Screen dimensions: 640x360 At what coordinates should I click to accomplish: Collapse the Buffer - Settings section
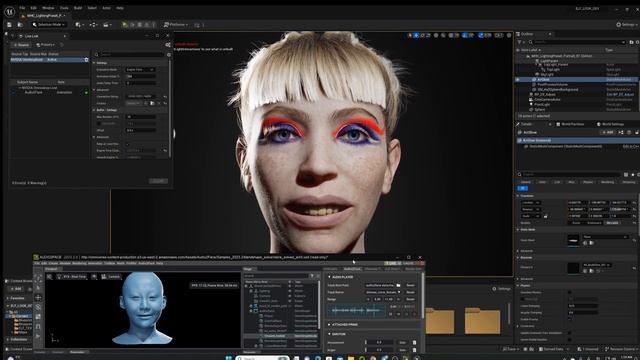94,110
